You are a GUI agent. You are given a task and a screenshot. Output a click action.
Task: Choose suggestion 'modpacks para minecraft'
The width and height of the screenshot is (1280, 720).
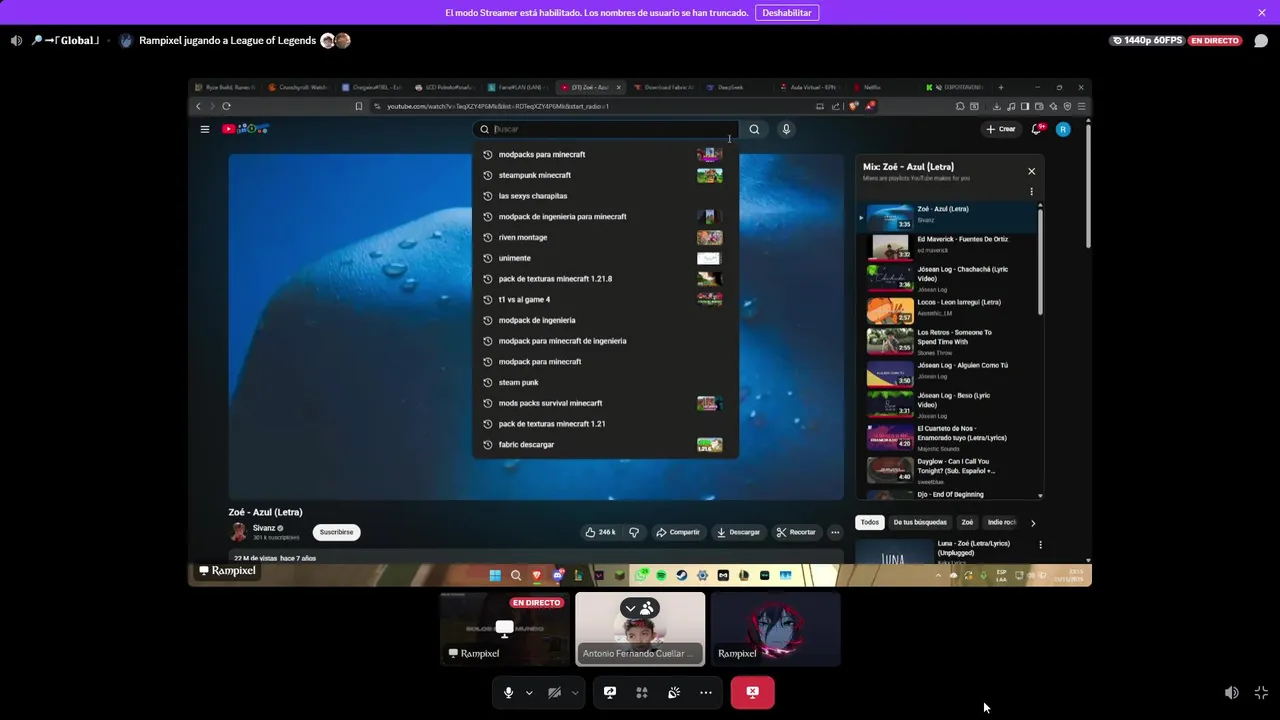tap(605, 154)
